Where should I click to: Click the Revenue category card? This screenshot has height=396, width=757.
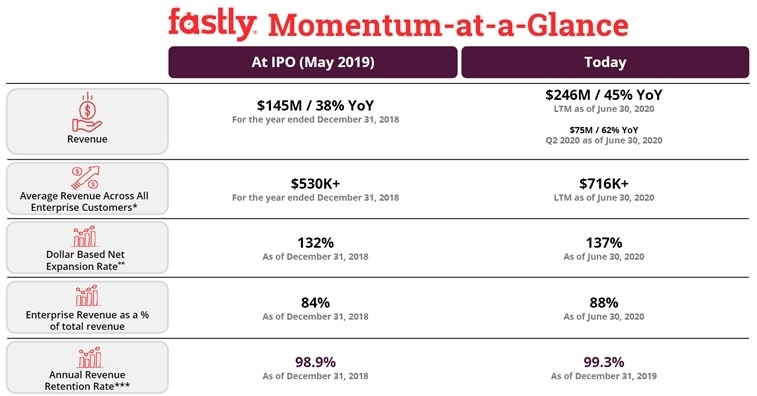pyautogui.click(x=87, y=121)
